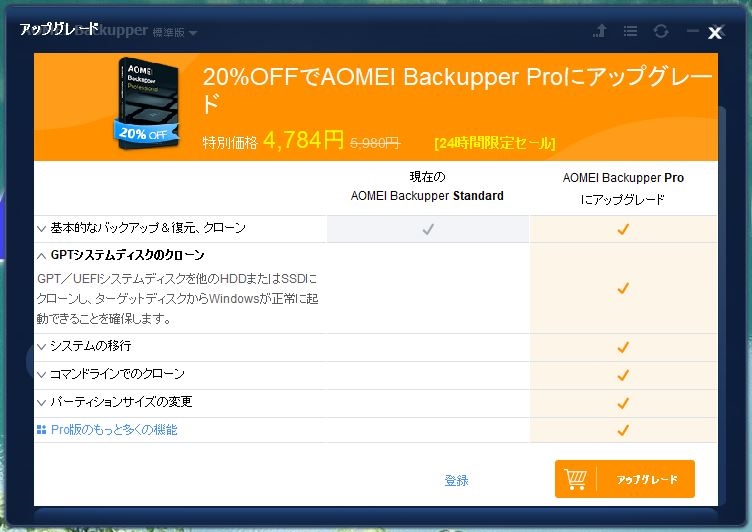Viewport: 752px width, 532px height.
Task: Click the refresh icon in title bar
Action: (661, 31)
